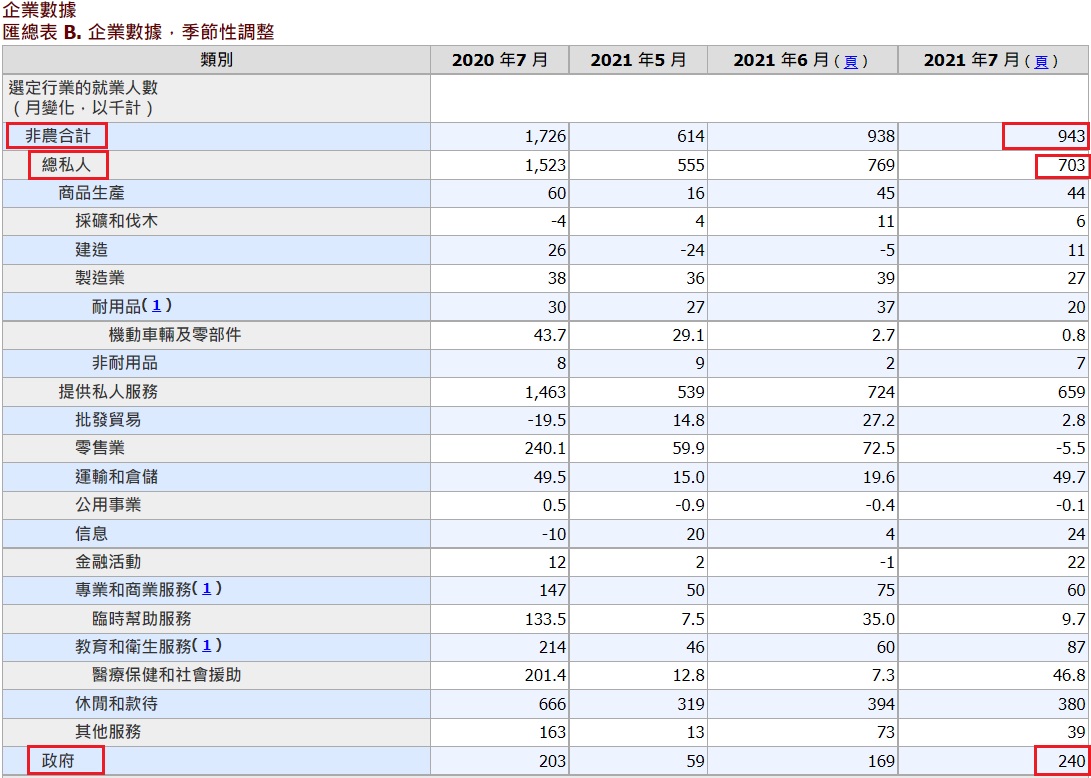Select the 臨時幫助服務 row label
This screenshot has height=778, width=1091.
point(141,618)
